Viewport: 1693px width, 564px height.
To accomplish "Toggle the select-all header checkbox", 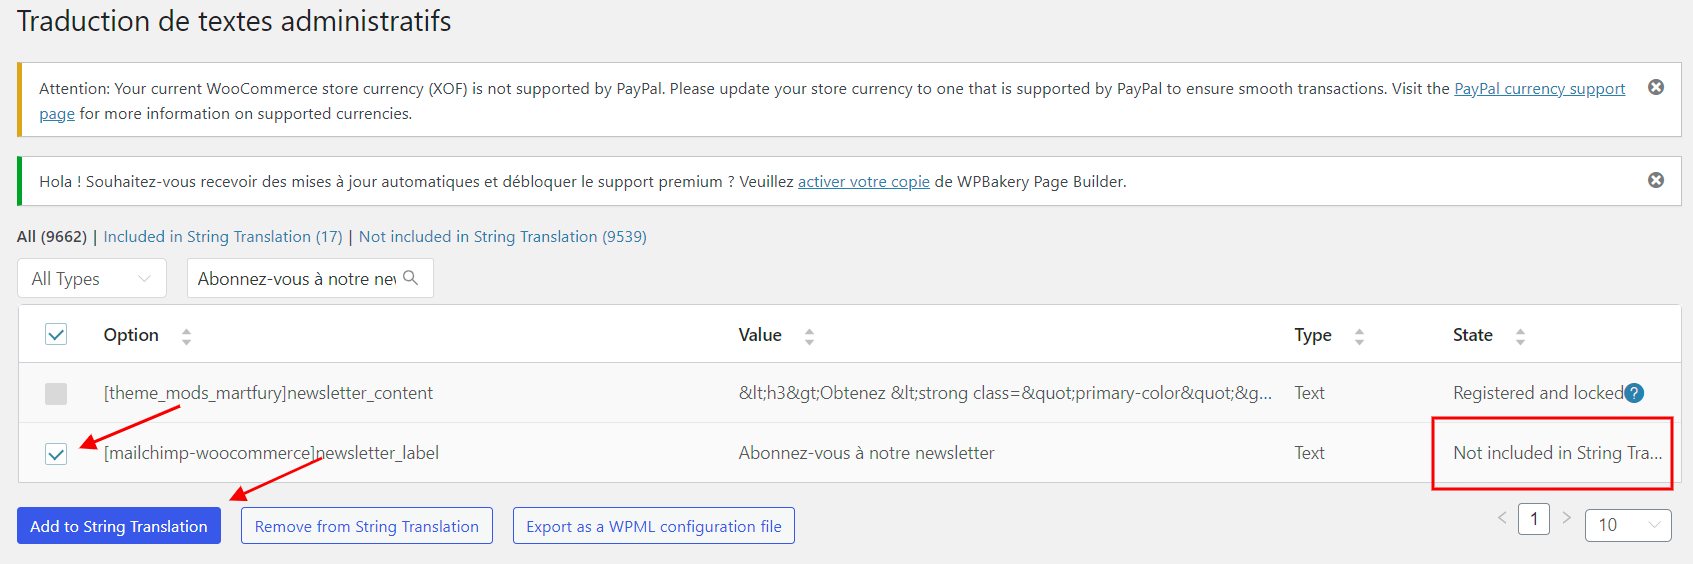I will pos(56,334).
